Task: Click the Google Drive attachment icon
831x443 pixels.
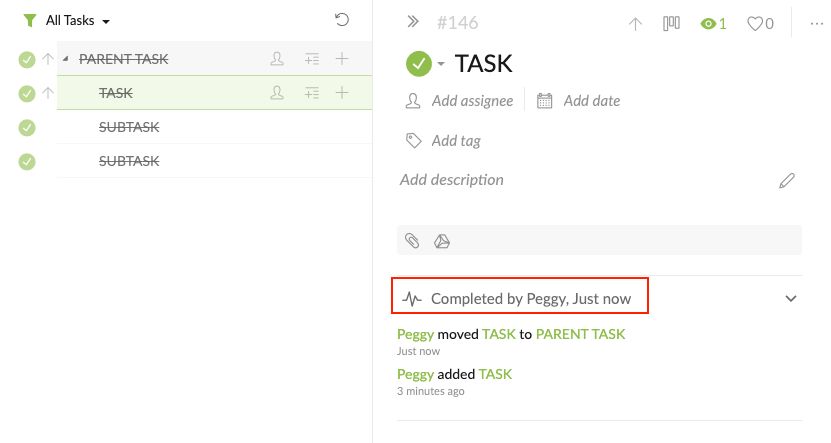Action: point(441,242)
